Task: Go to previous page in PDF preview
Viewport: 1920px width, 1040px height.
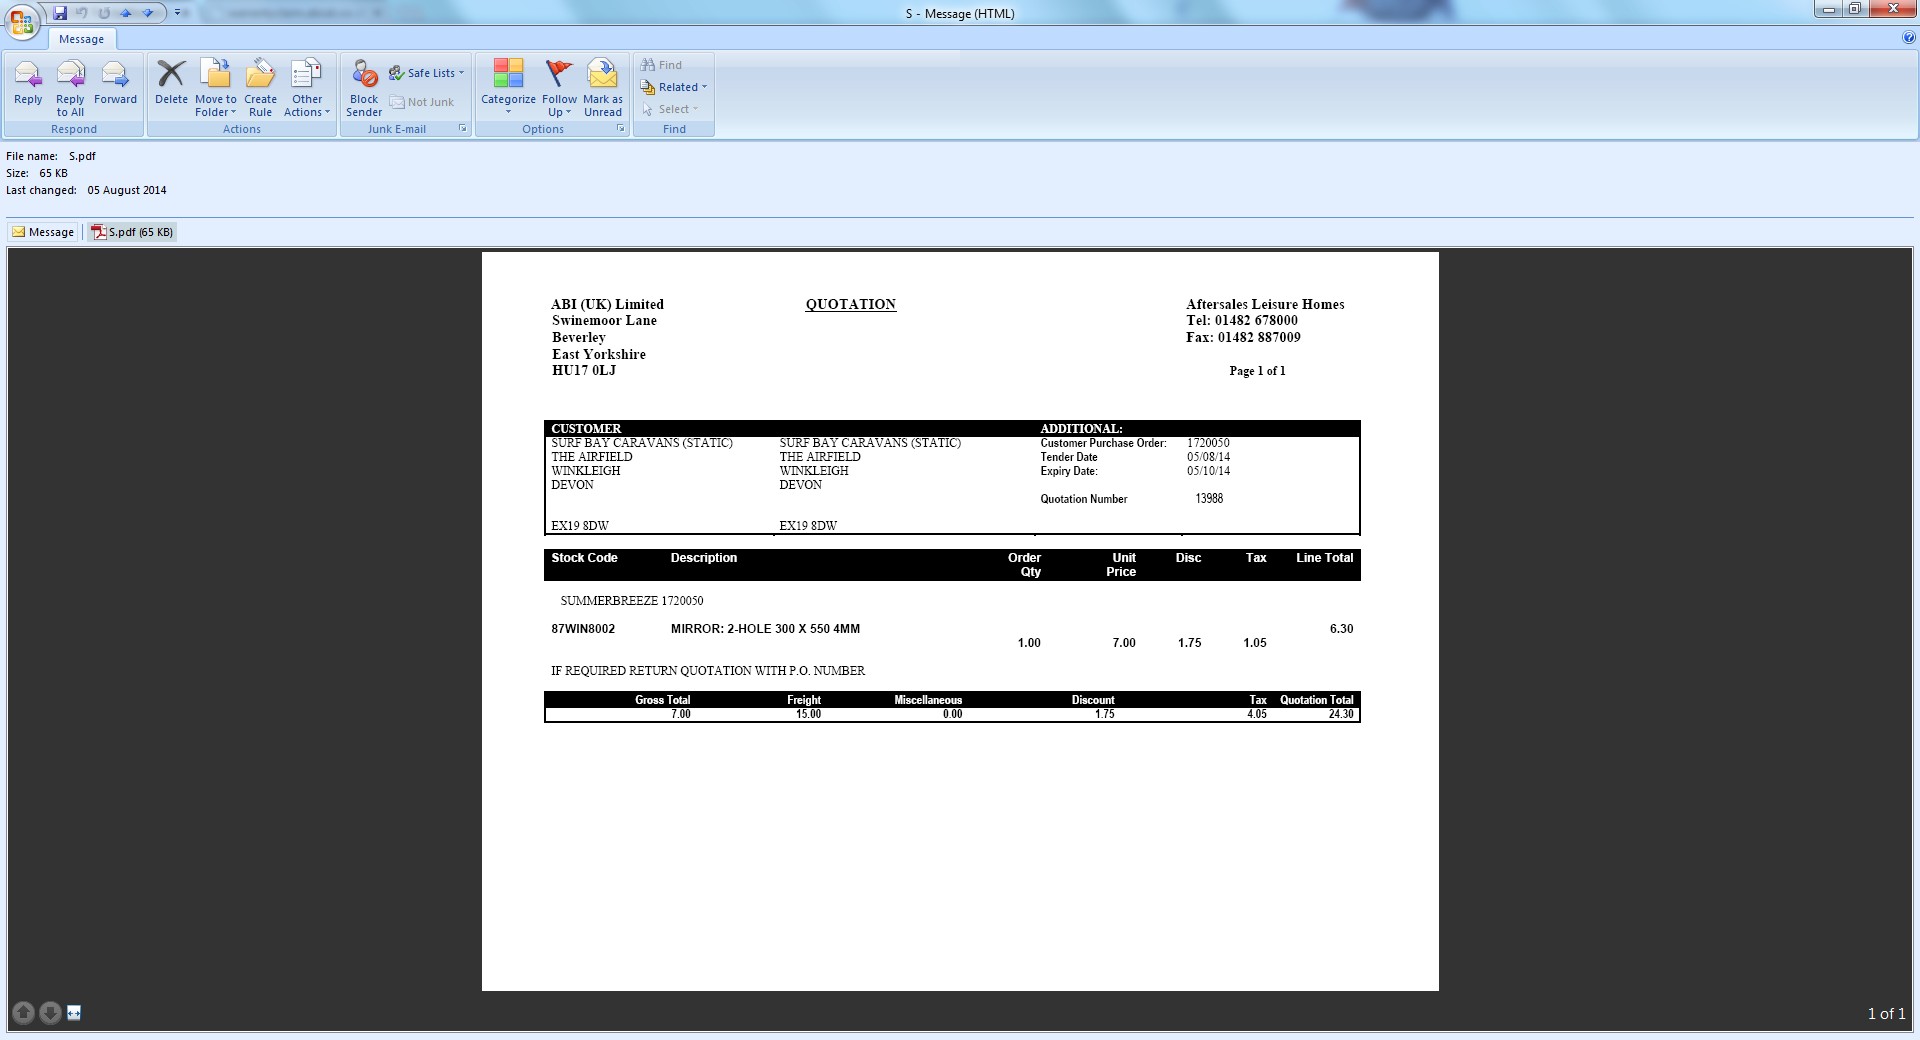Action: pyautogui.click(x=24, y=1013)
